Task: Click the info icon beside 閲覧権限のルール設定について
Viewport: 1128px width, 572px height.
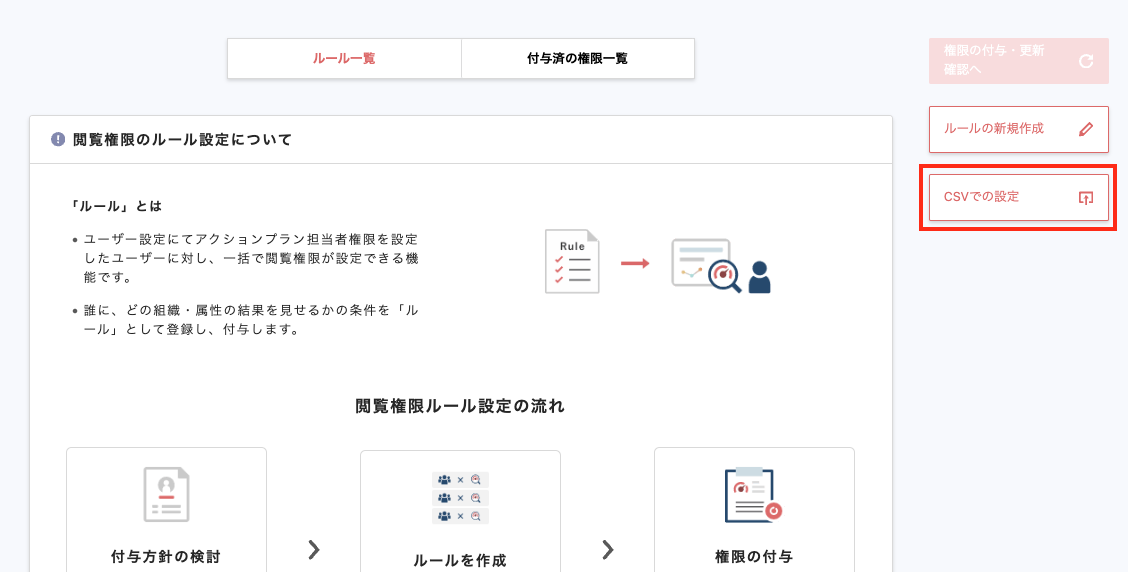Action: (58, 140)
